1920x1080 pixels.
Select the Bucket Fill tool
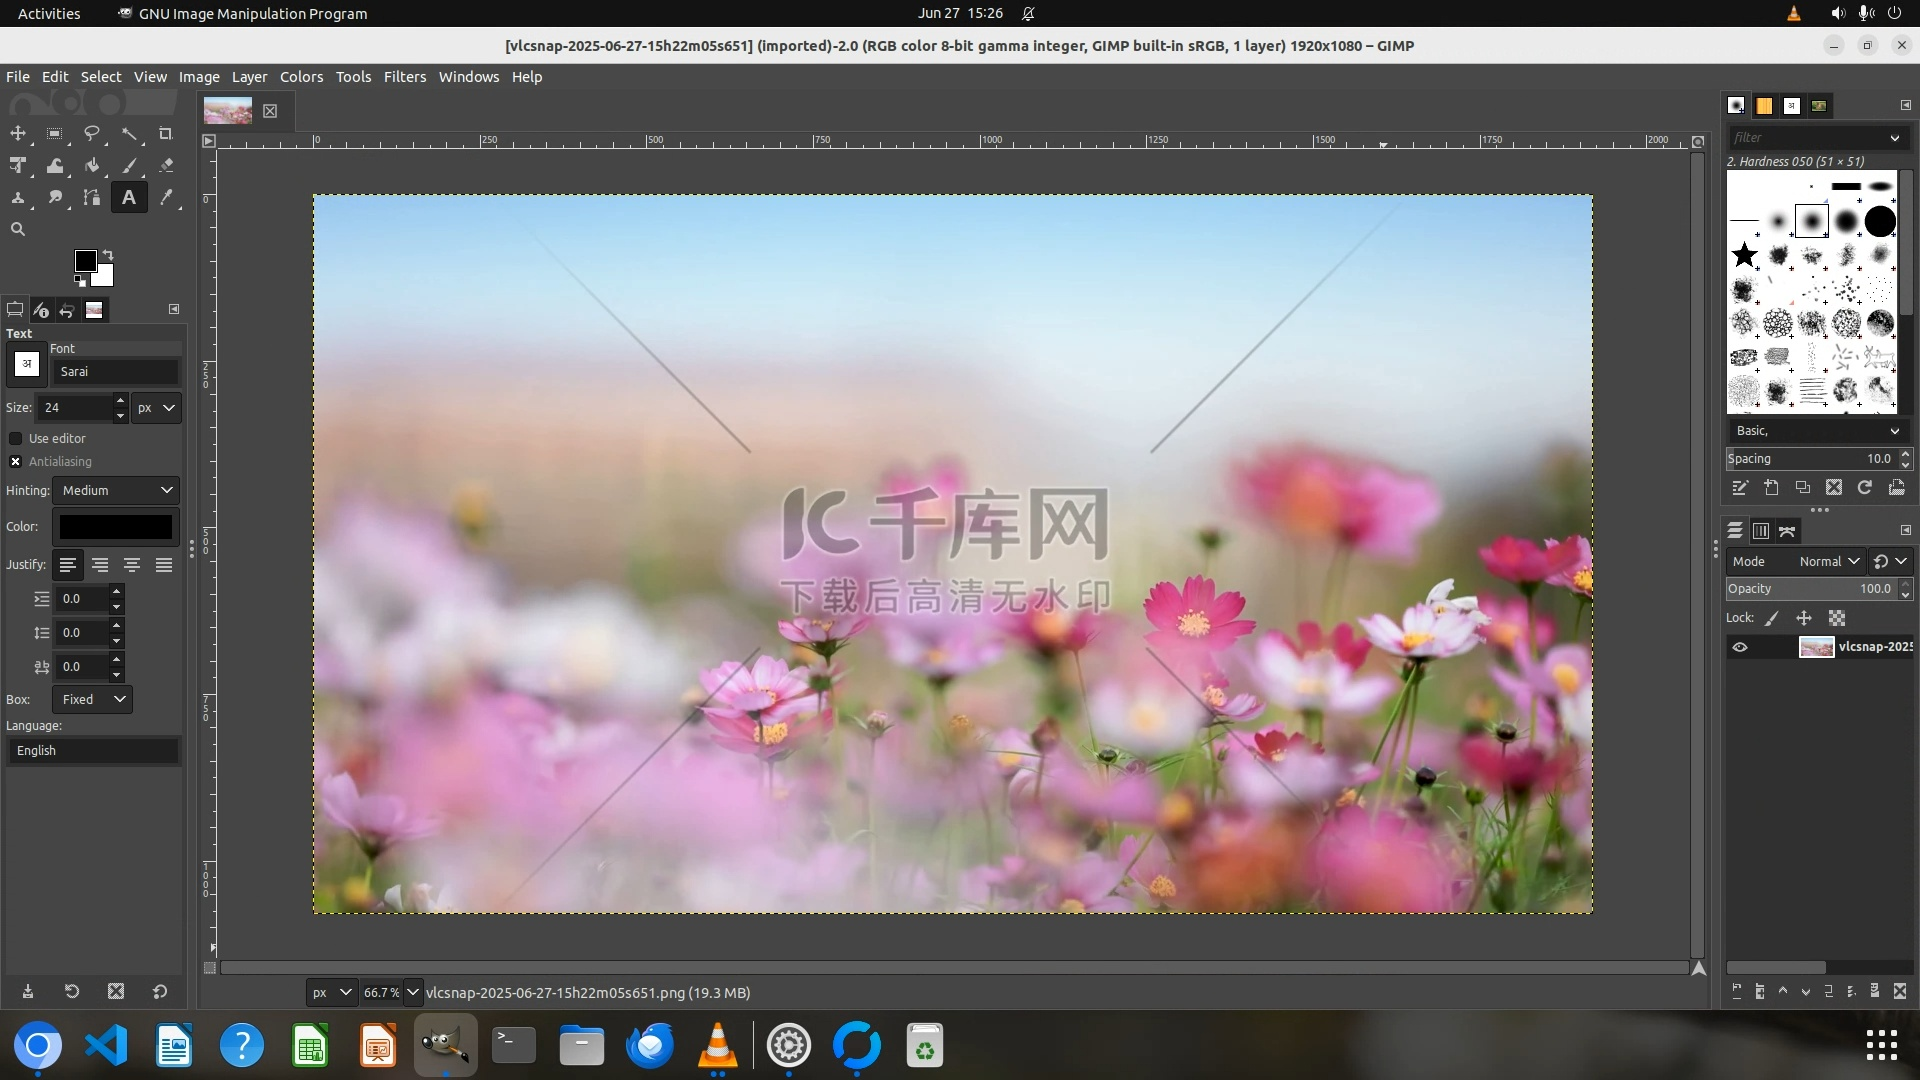[x=92, y=166]
